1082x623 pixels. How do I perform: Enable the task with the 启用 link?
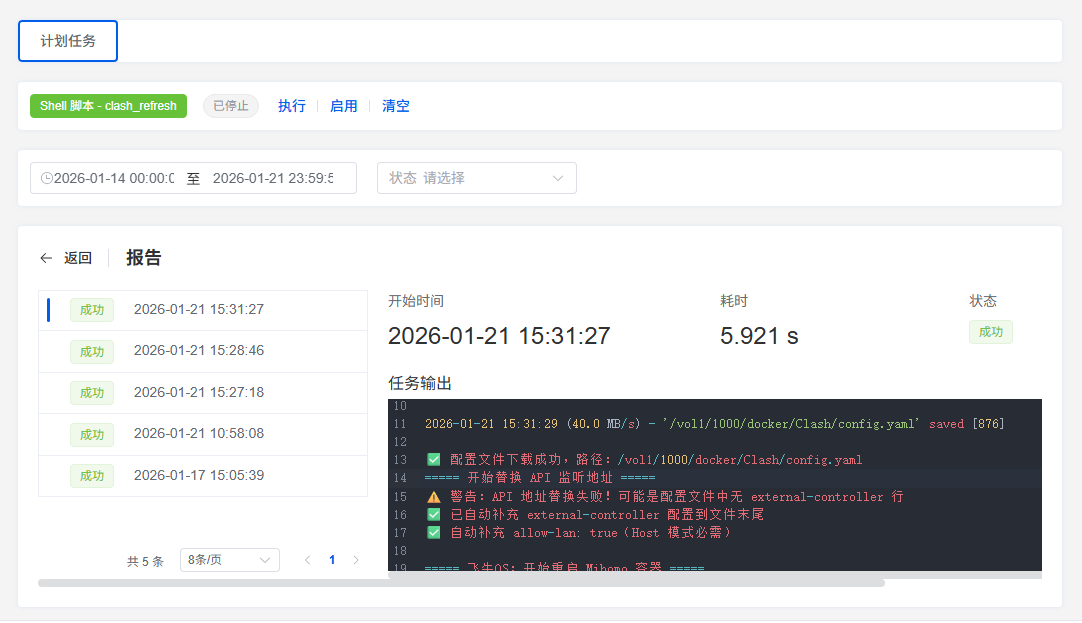[x=343, y=105]
